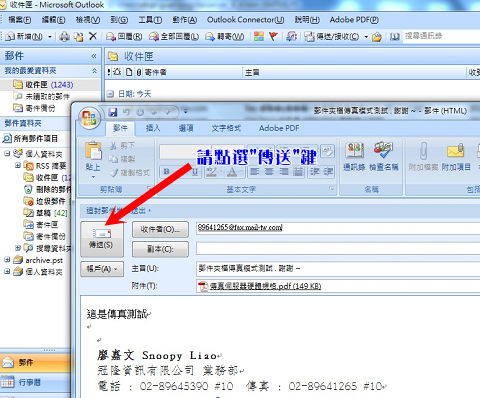Click the Delete X icon in Outlook toolbar
The height and width of the screenshot is (398, 480).
pyautogui.click(x=93, y=36)
